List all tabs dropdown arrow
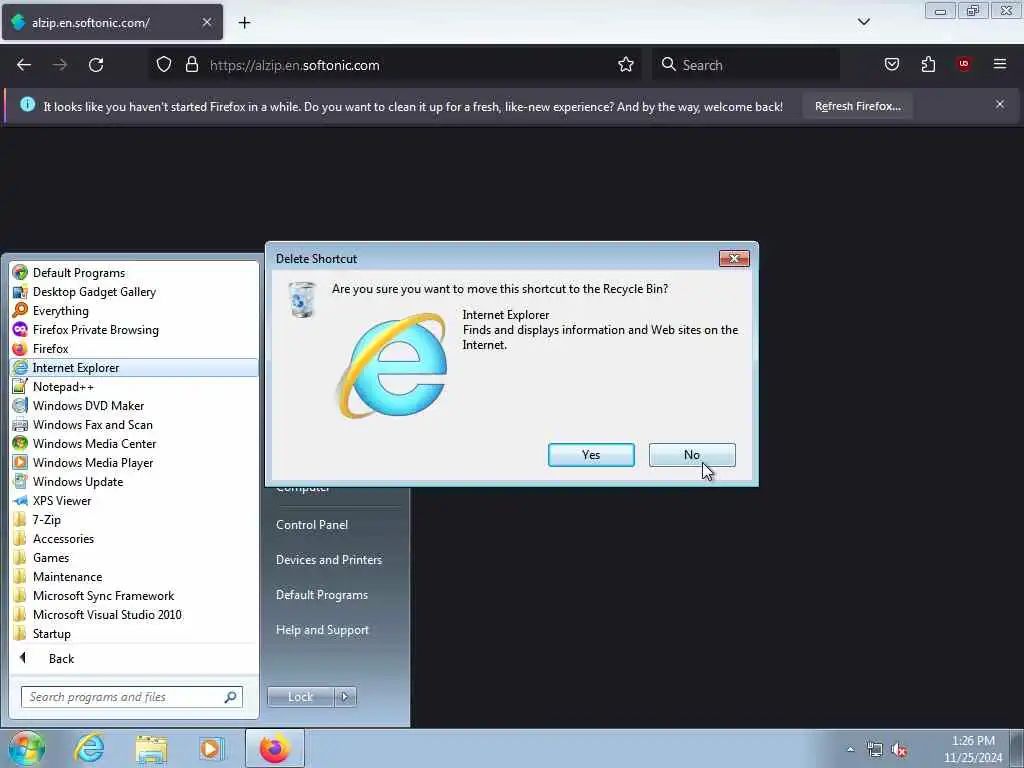 click(x=863, y=22)
